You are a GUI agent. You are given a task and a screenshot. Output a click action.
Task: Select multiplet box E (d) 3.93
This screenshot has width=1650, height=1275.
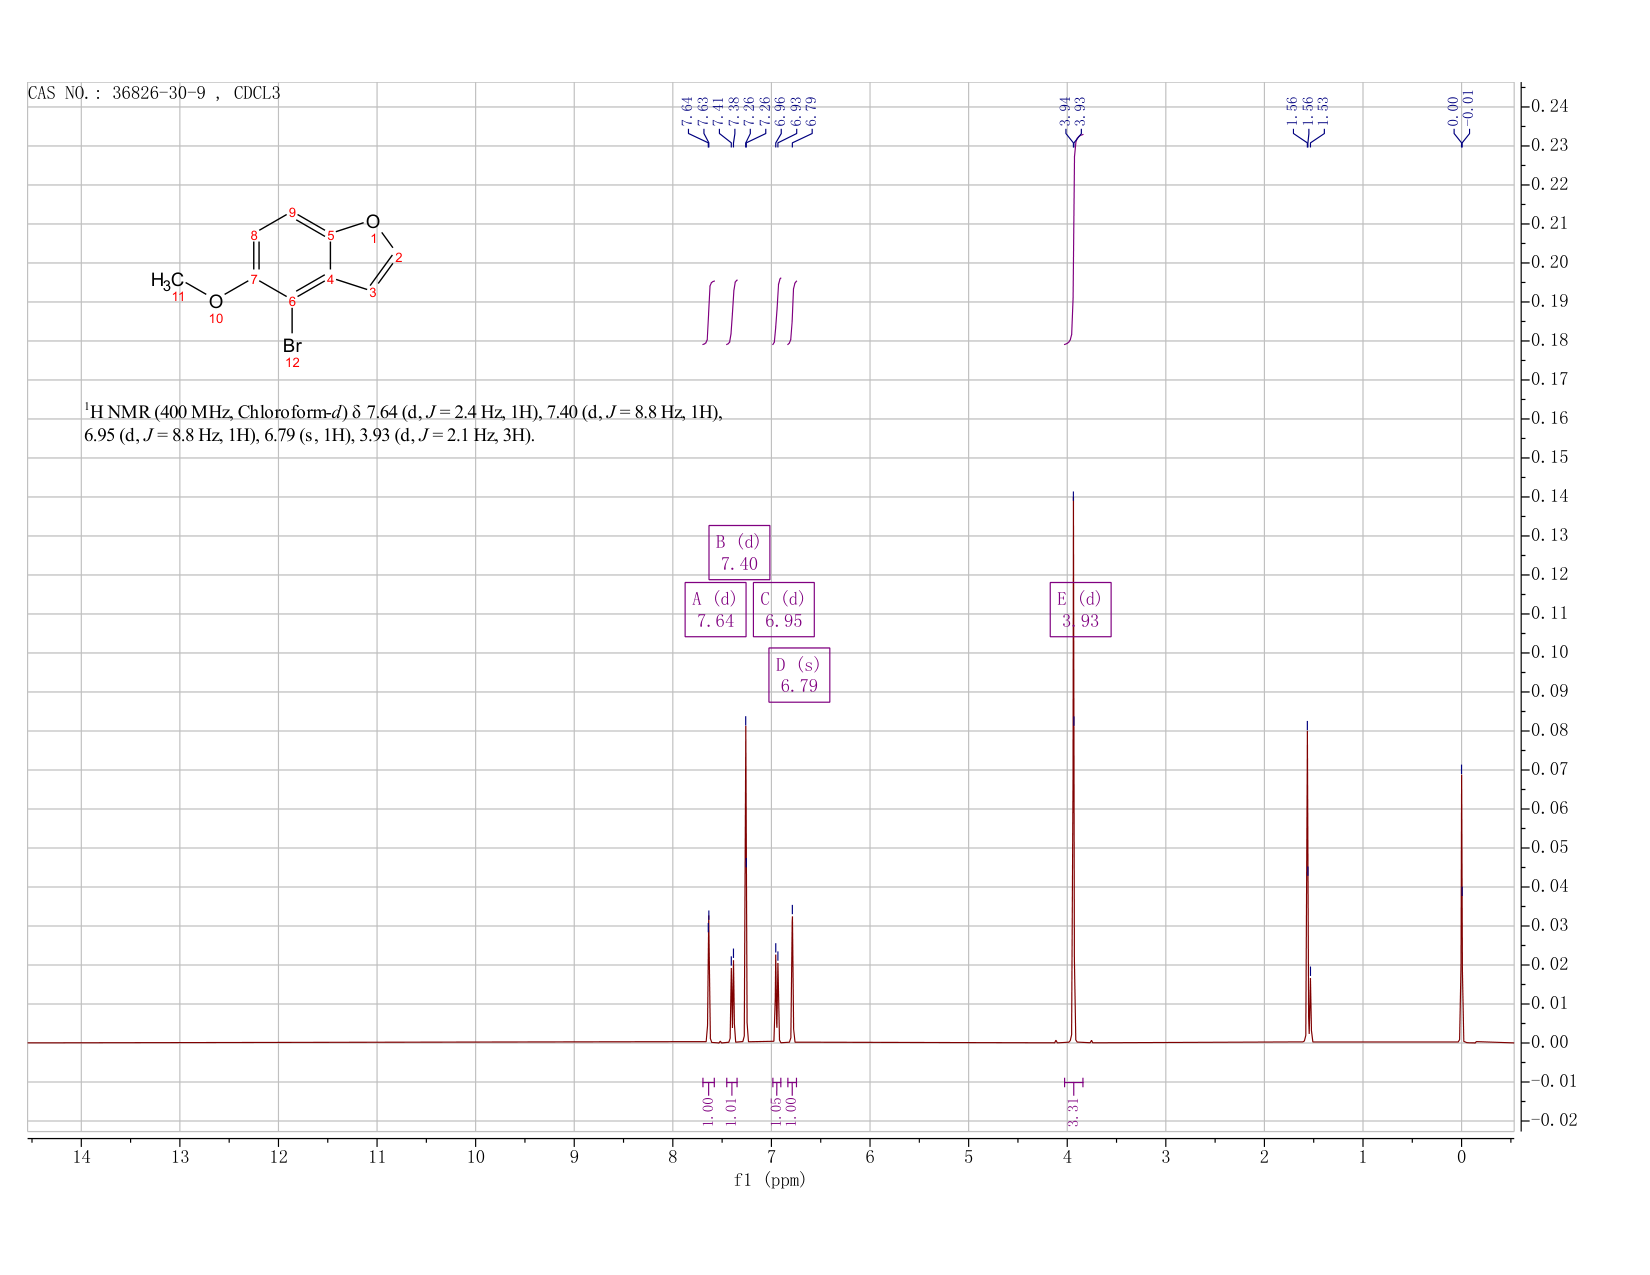pos(1080,609)
